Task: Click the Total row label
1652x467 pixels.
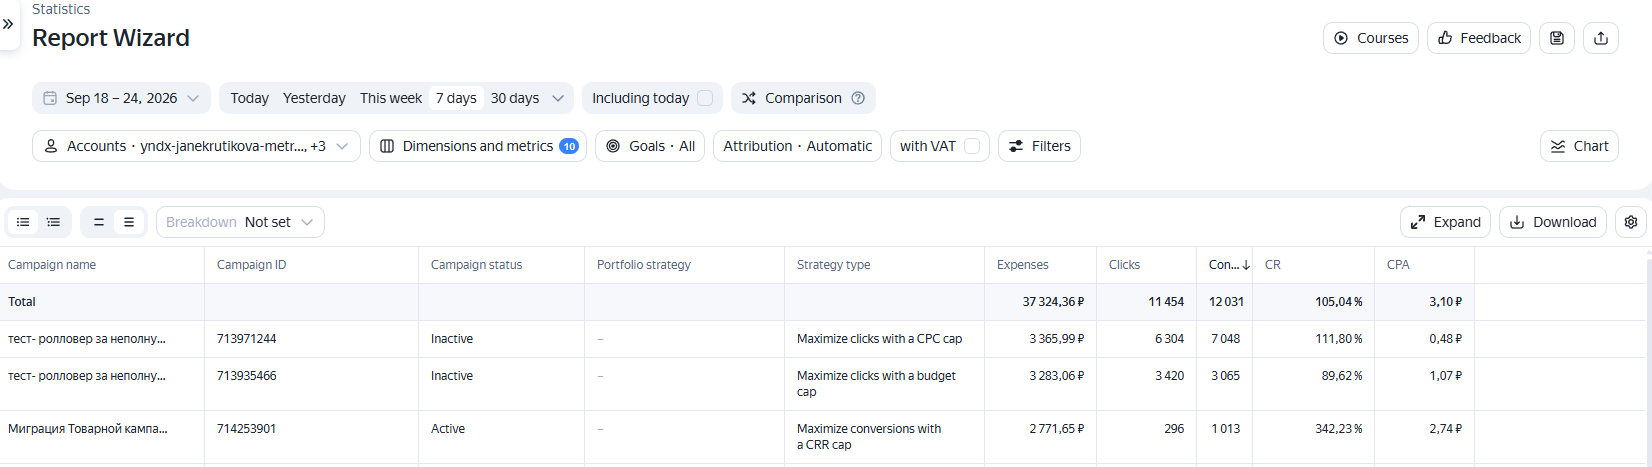Action: [x=22, y=302]
